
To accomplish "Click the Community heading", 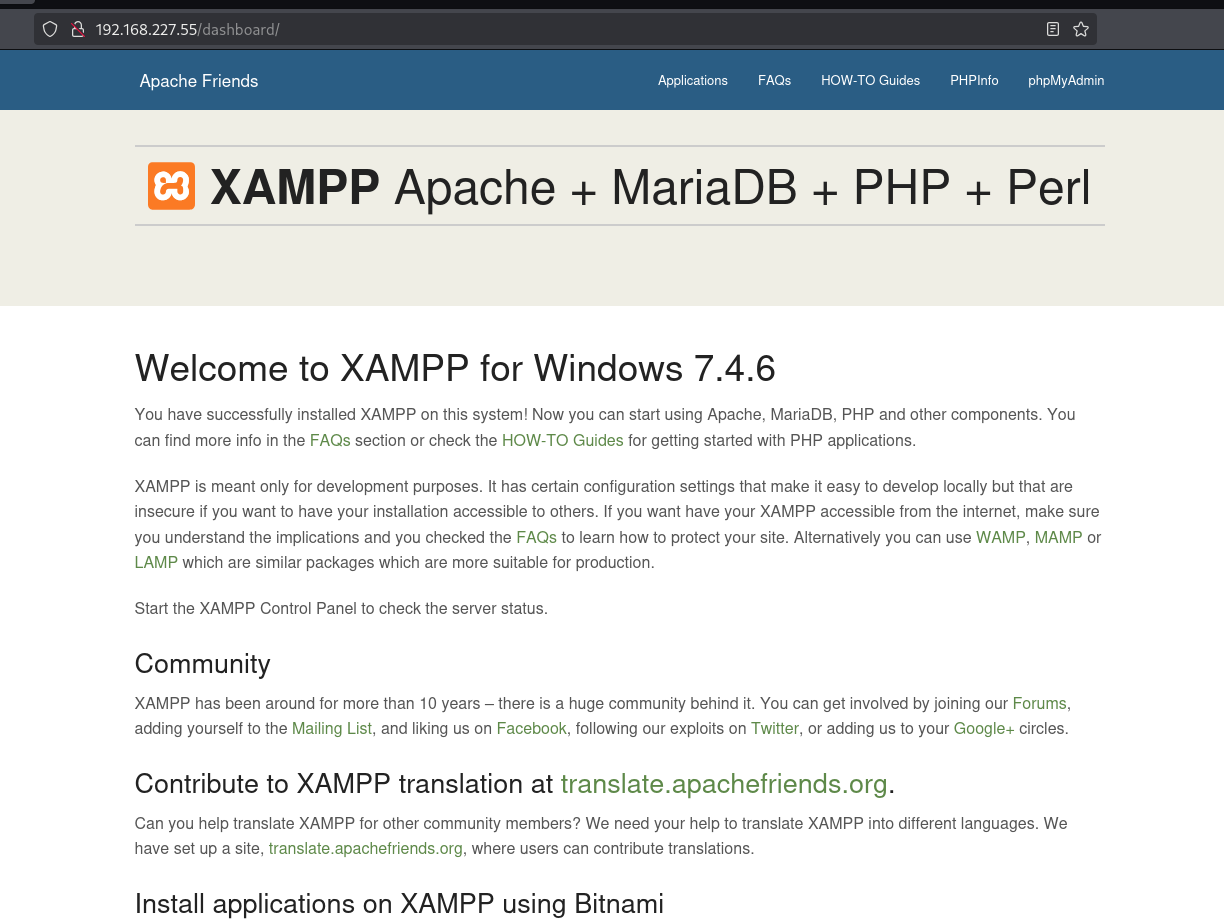I will [203, 664].
